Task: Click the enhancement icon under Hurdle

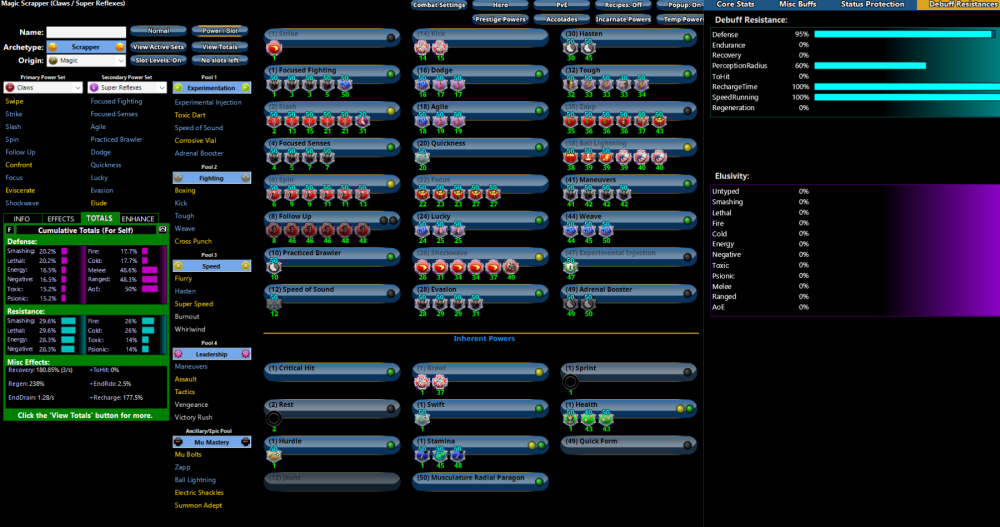Action: click(273, 454)
